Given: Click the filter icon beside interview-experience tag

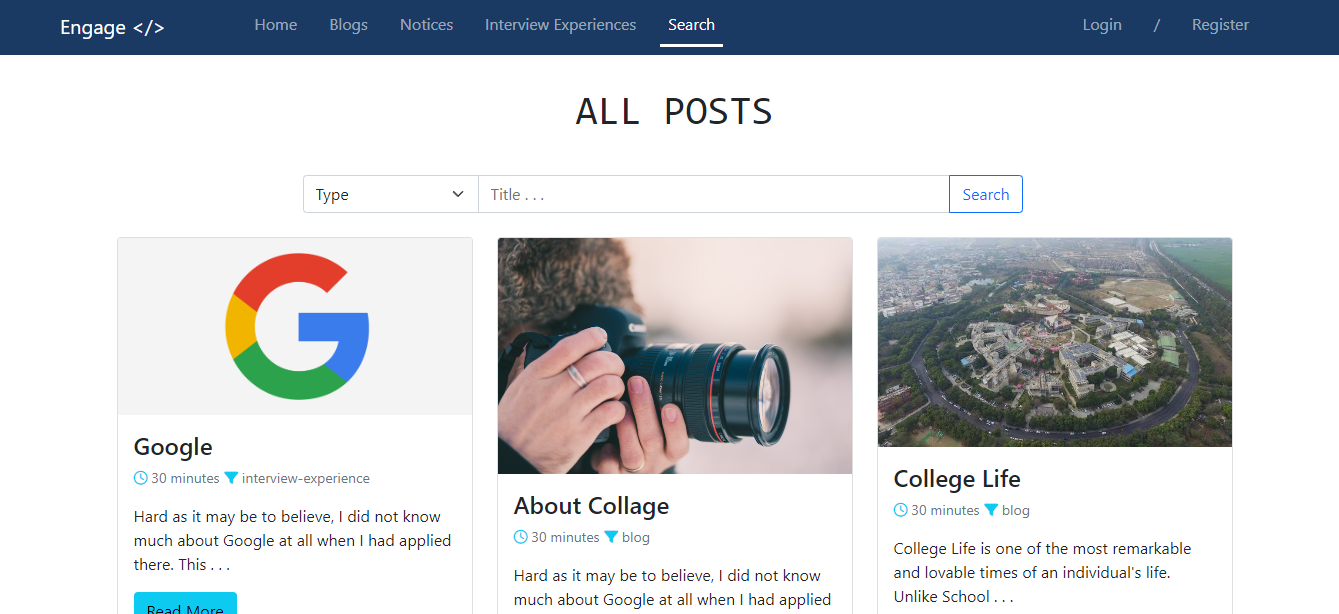Looking at the screenshot, I should coord(231,478).
